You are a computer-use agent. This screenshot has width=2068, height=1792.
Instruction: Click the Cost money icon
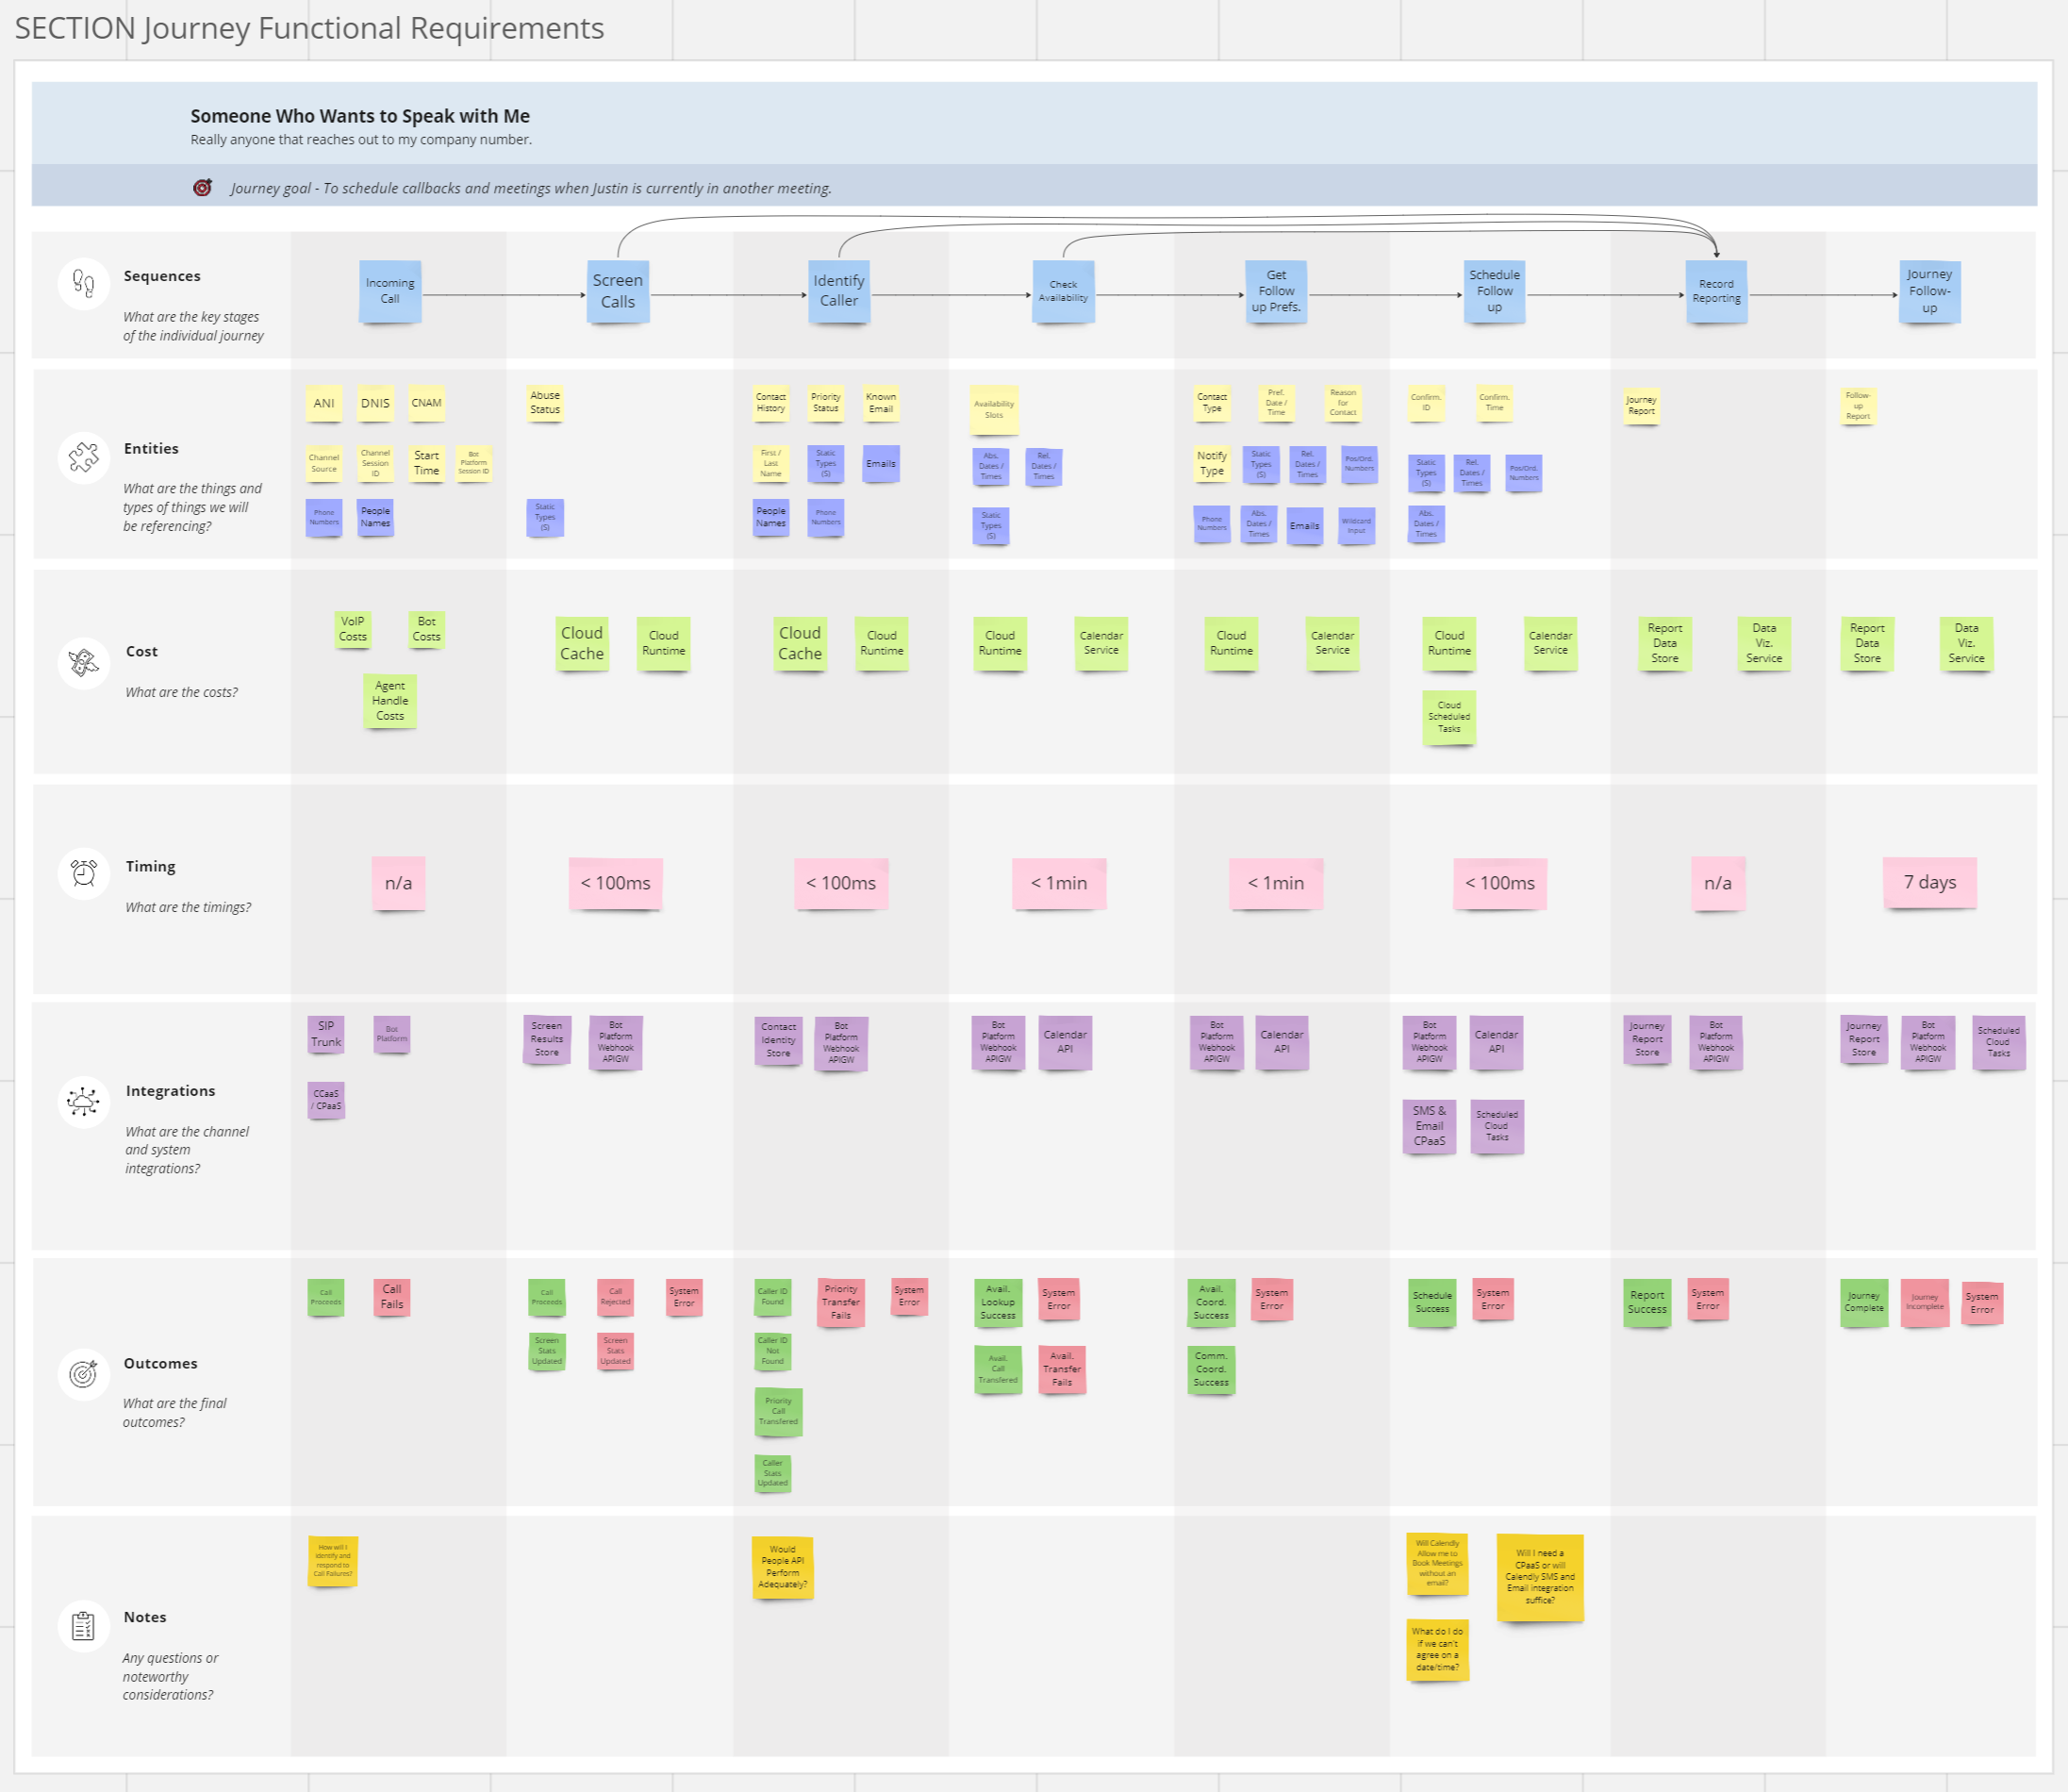pyautogui.click(x=84, y=662)
